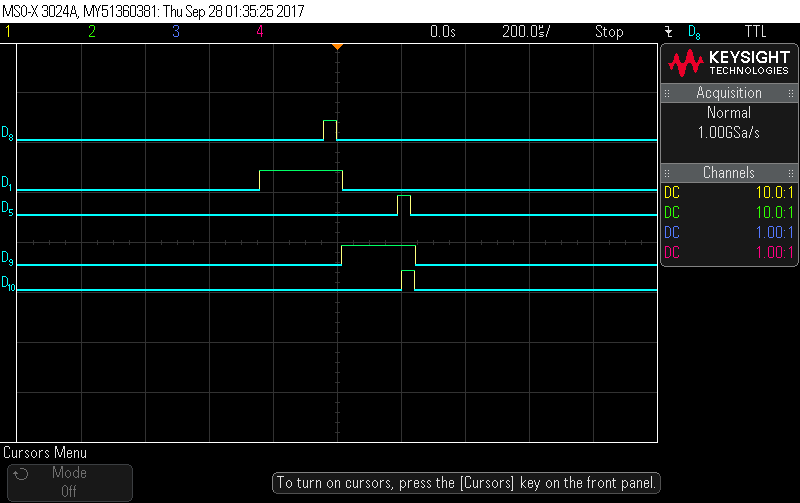Screen dimensions: 800x503
Task: Click the orange trigger time marker
Action: (x=337, y=47)
